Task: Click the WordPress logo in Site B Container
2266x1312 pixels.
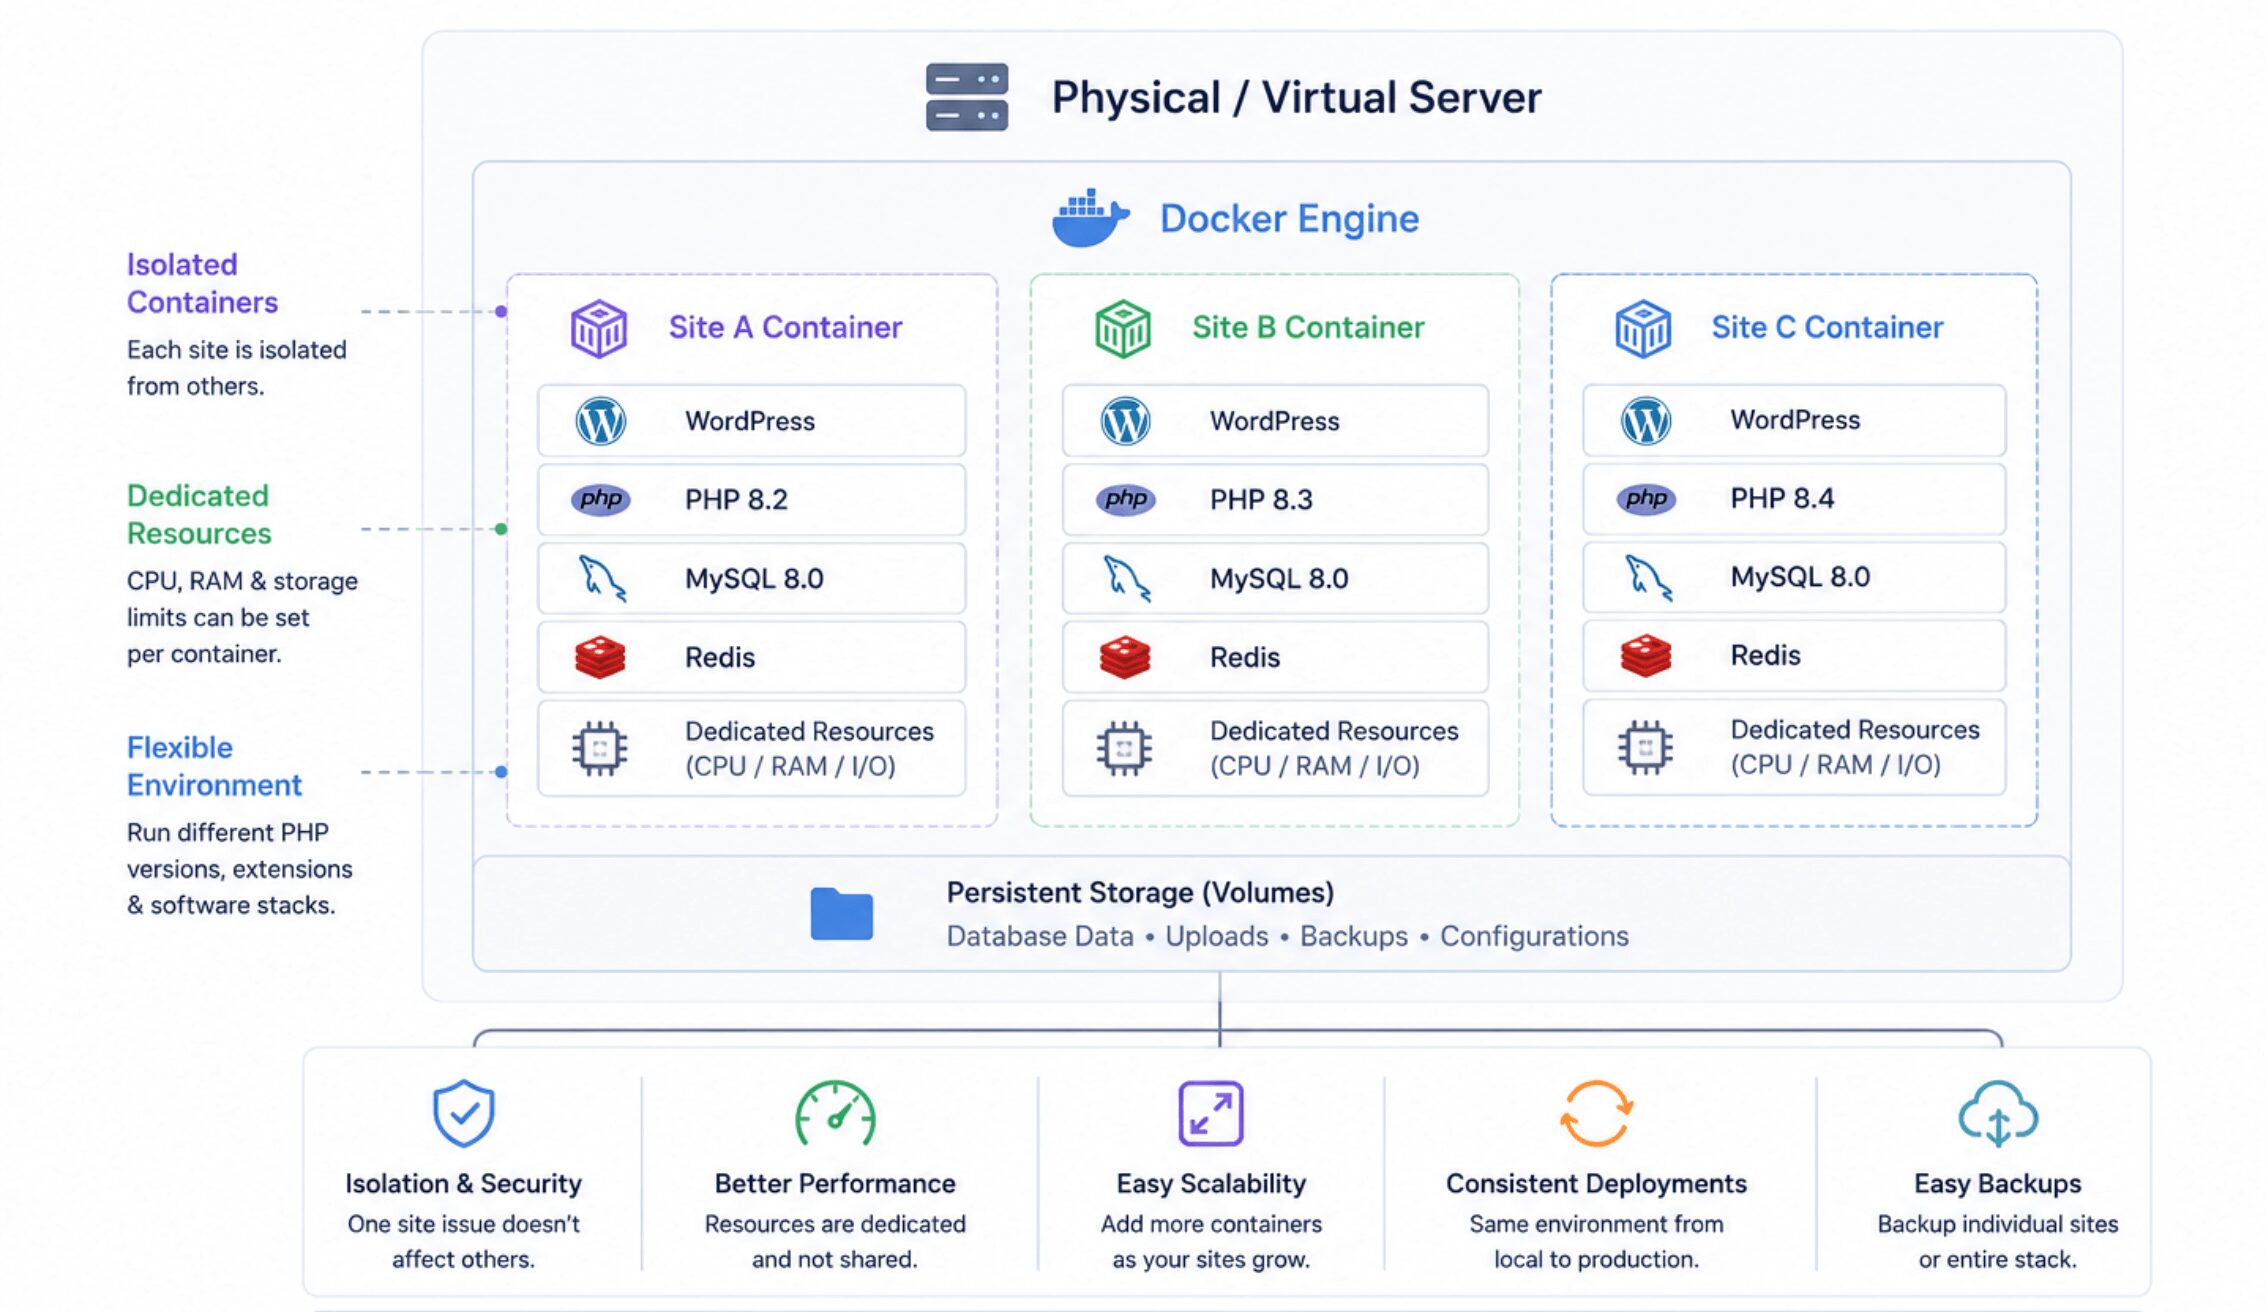Action: (x=1125, y=421)
